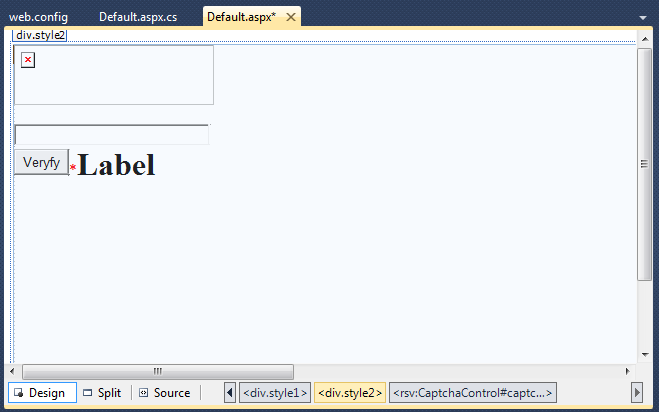Open the Default.aspx.cs tab
Image resolution: width=659 pixels, height=412 pixels.
(x=138, y=17)
